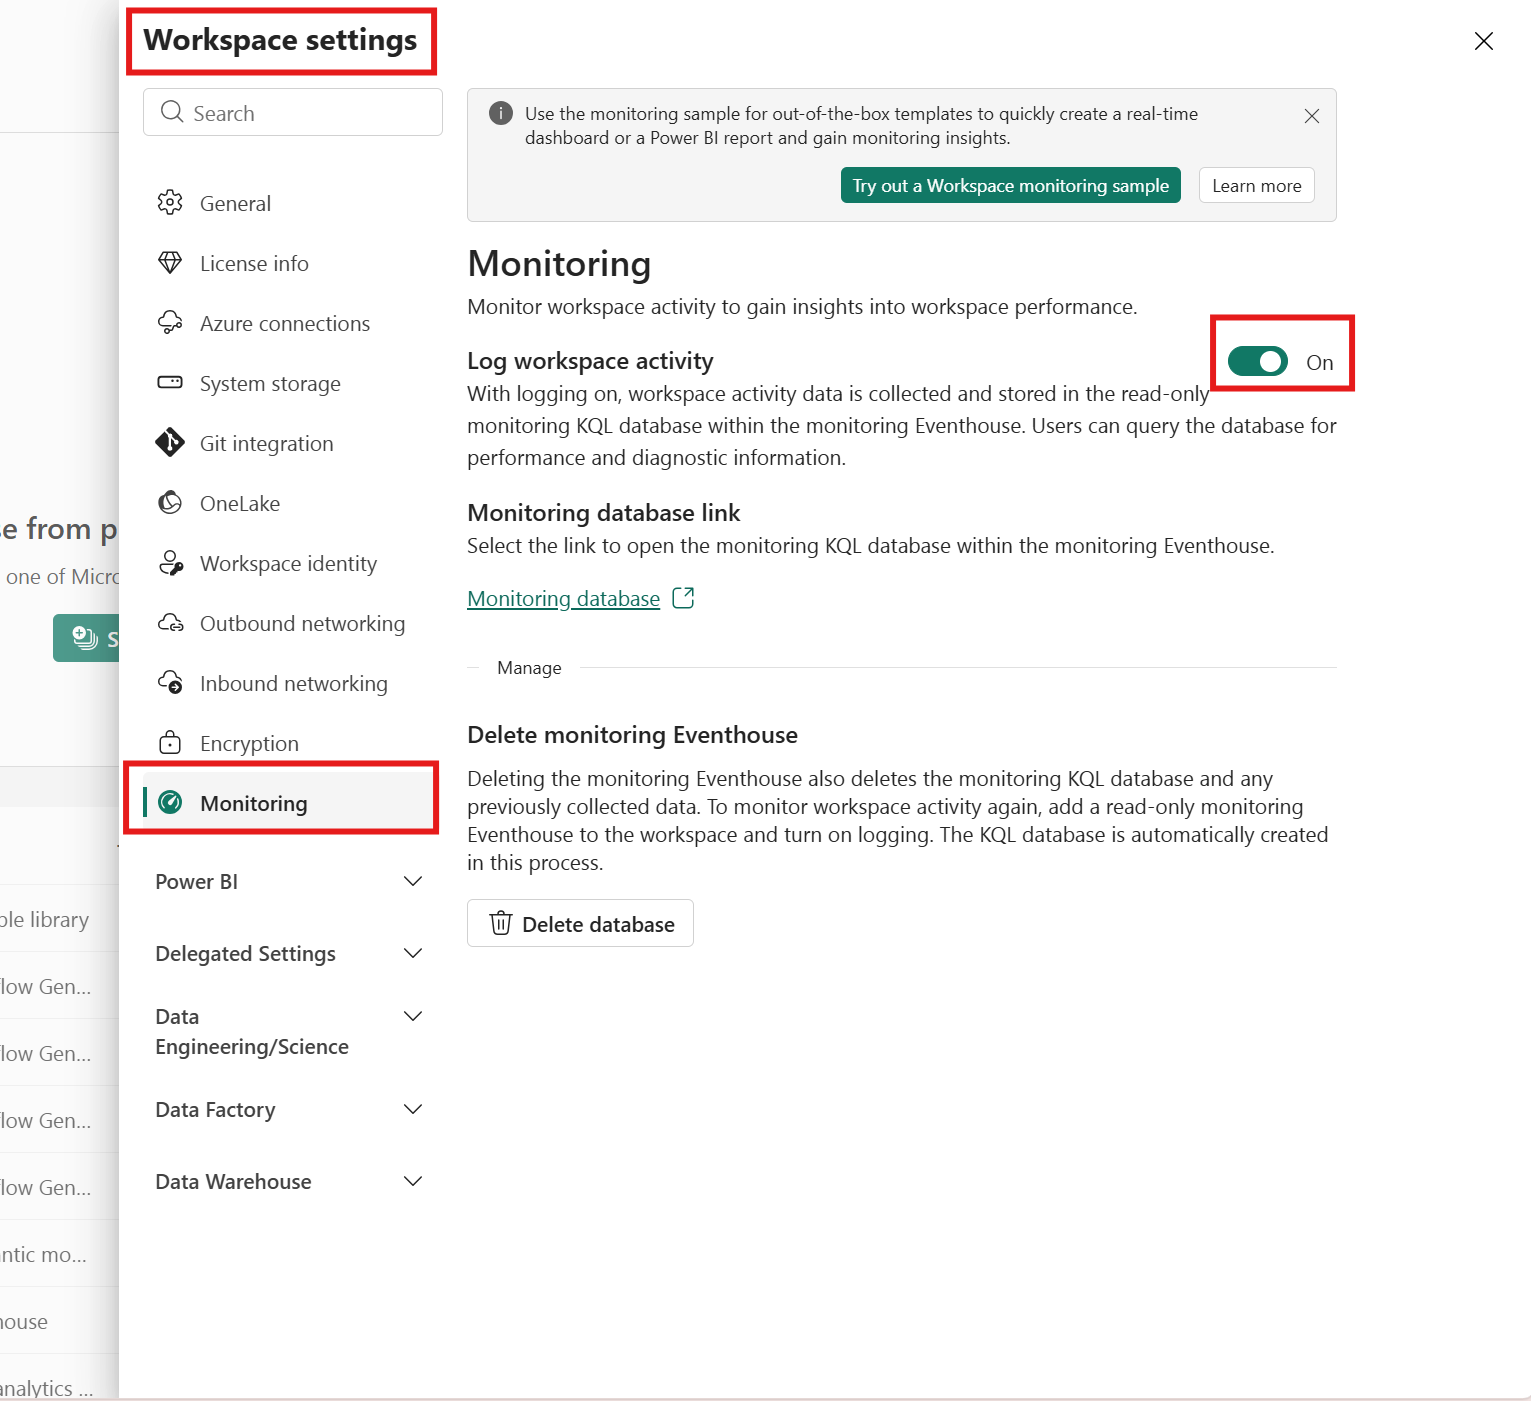Viewport: 1531px width, 1401px height.
Task: Select the Git integration icon
Action: (x=171, y=443)
